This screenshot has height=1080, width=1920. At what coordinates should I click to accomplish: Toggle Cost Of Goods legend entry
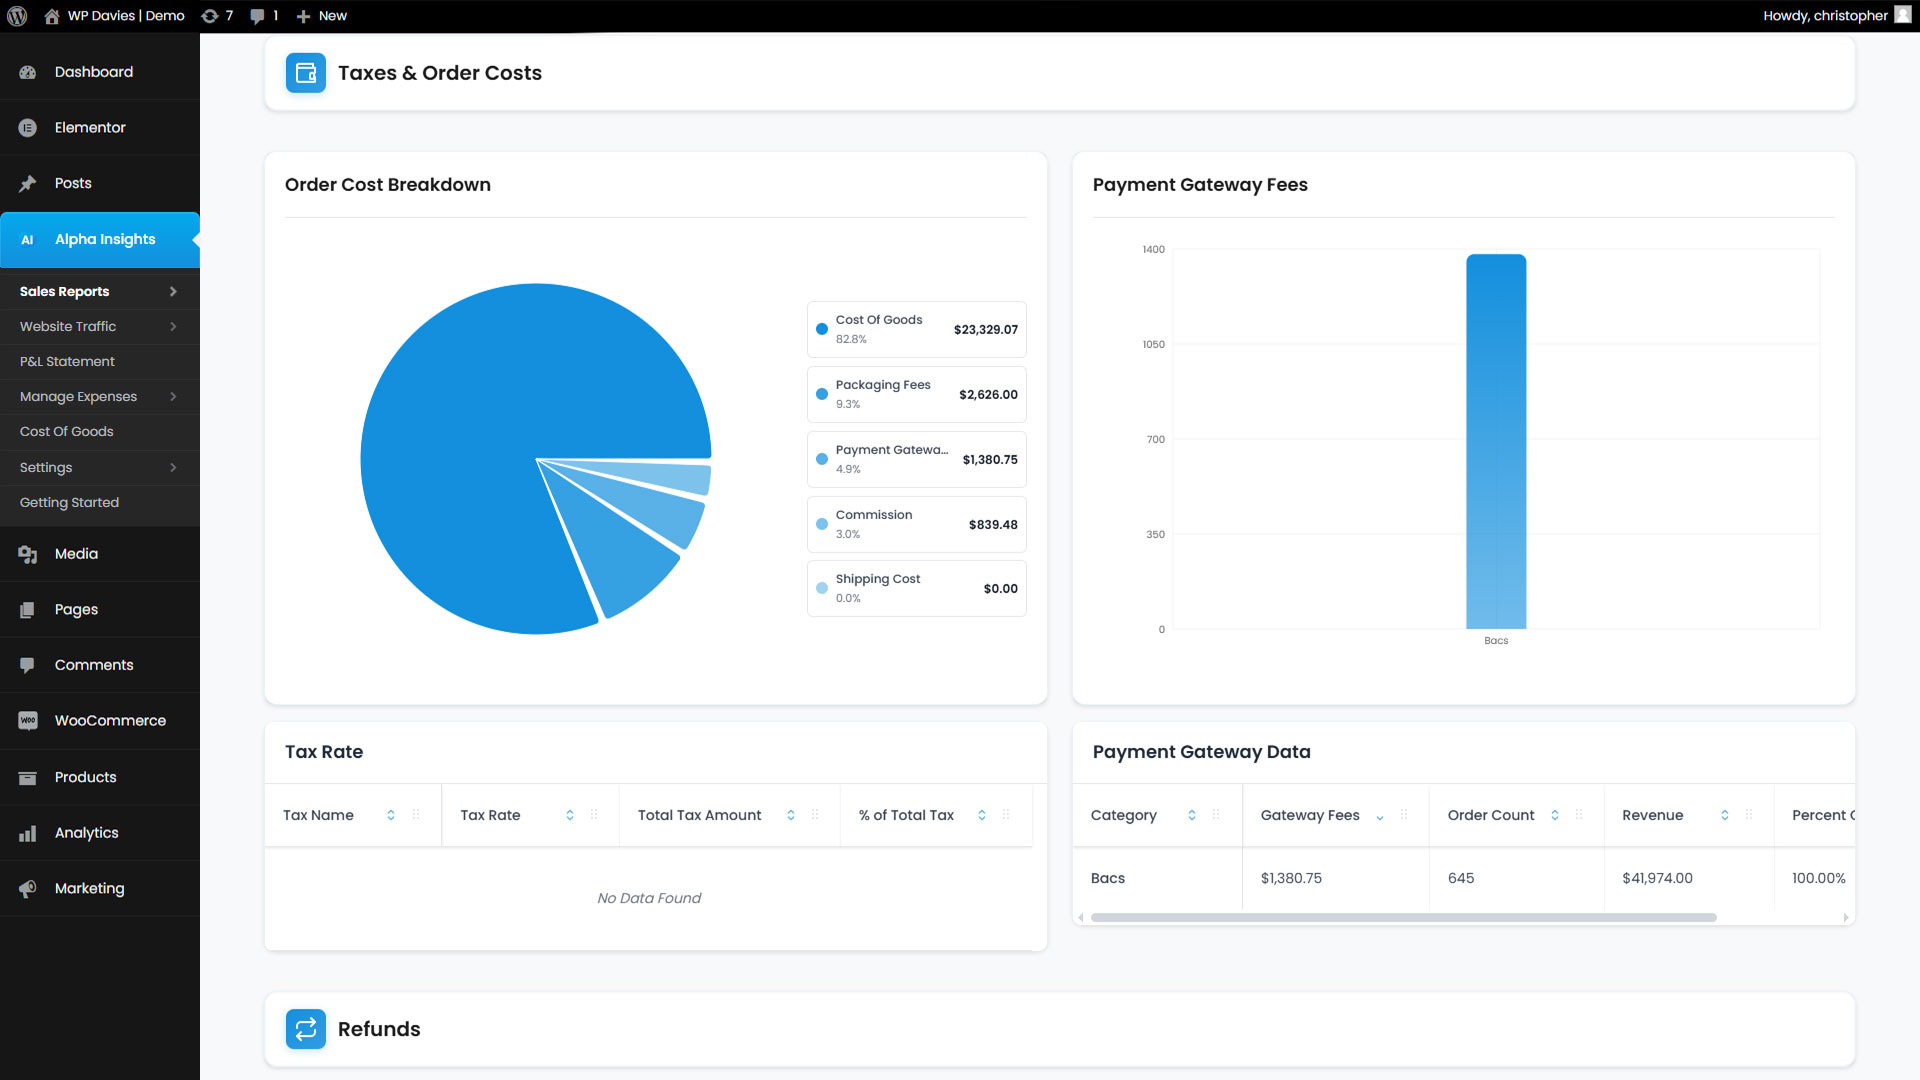tap(916, 329)
